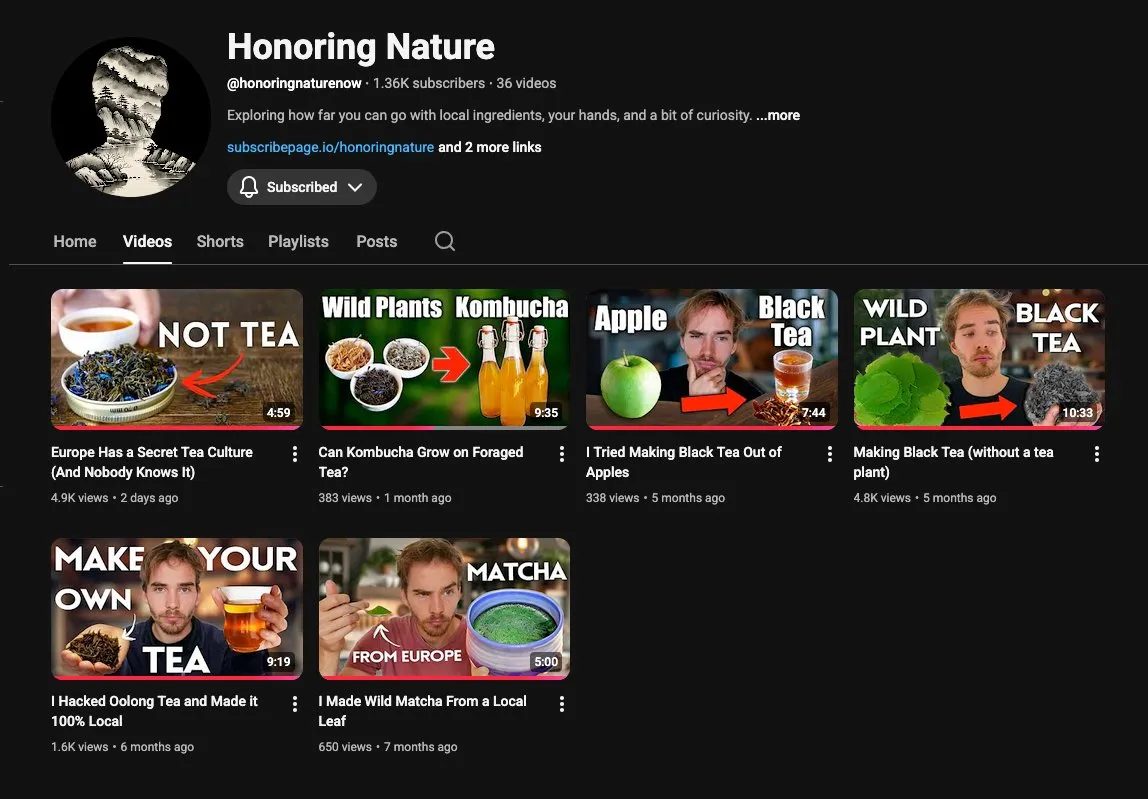Open the Posts tab
This screenshot has height=799, width=1148.
pos(376,241)
